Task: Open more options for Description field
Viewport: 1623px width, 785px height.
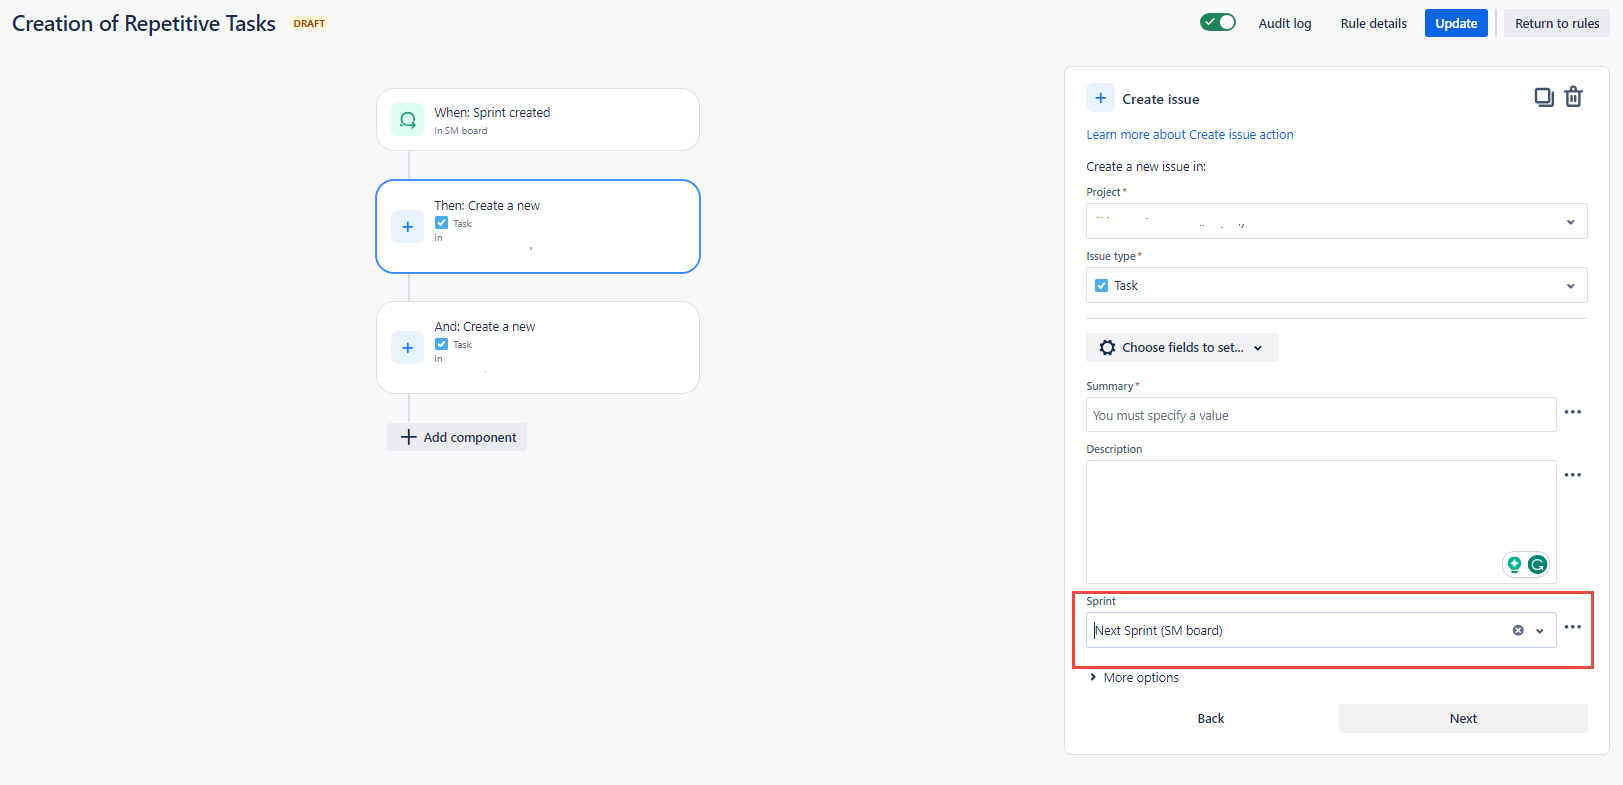Action: pos(1573,475)
